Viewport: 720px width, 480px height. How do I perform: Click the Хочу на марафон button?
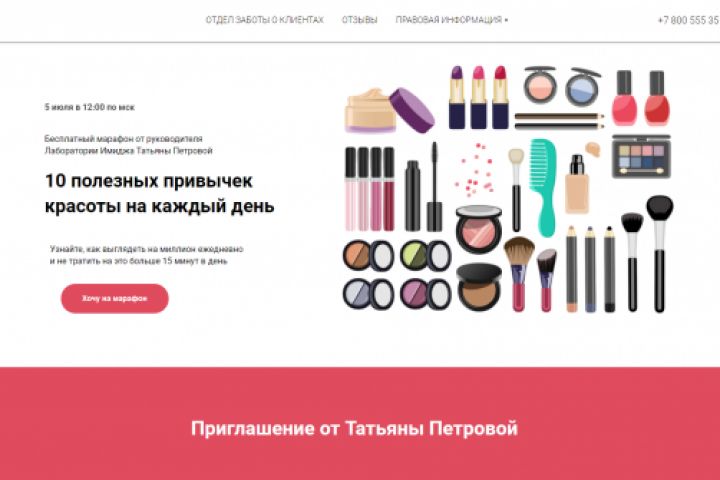tap(115, 299)
